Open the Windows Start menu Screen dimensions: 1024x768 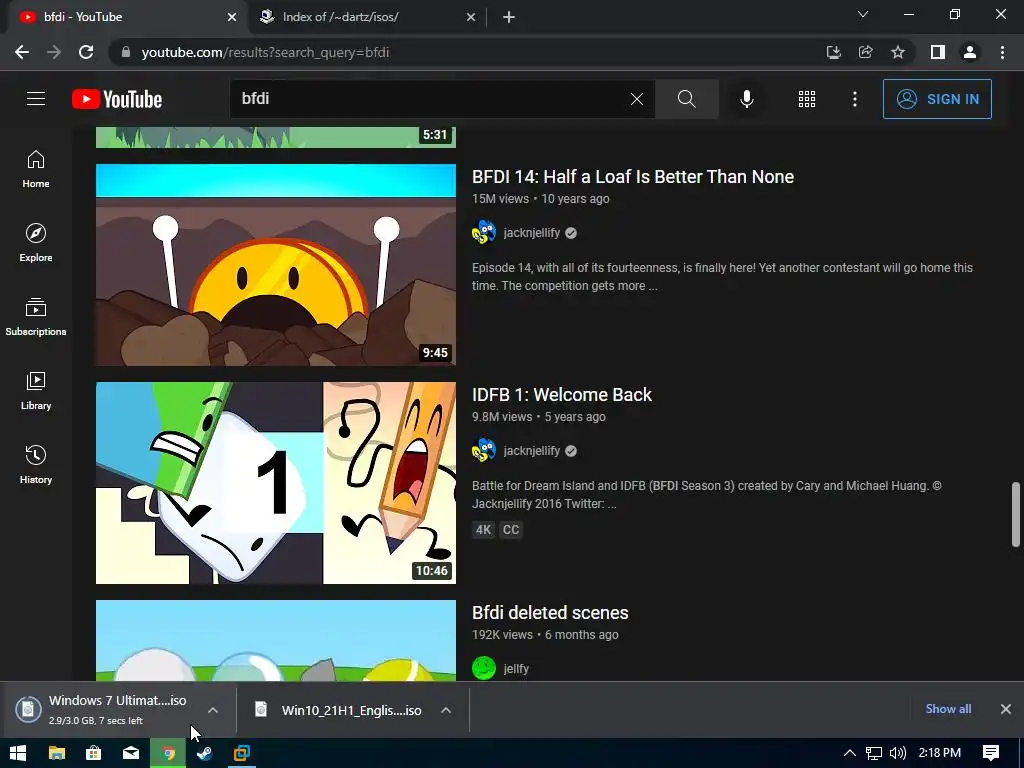pyautogui.click(x=18, y=753)
